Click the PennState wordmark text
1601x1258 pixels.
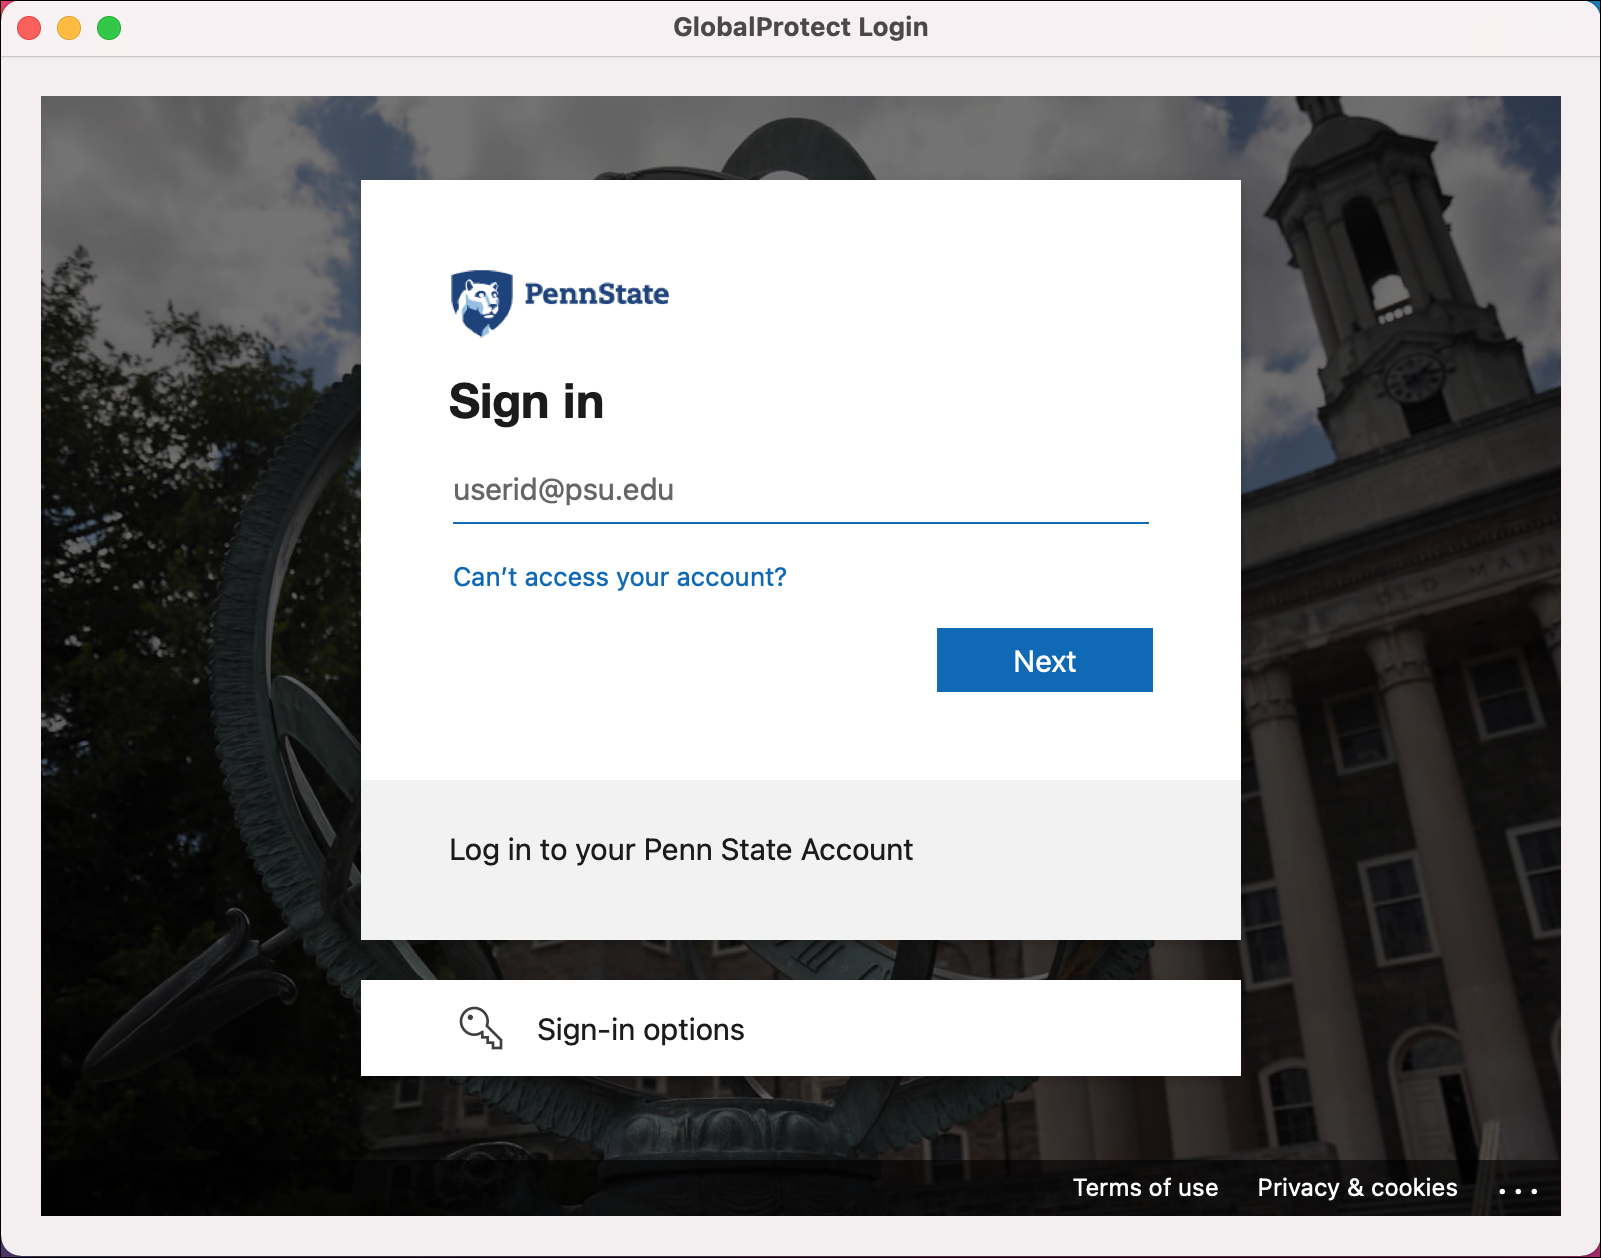(596, 294)
